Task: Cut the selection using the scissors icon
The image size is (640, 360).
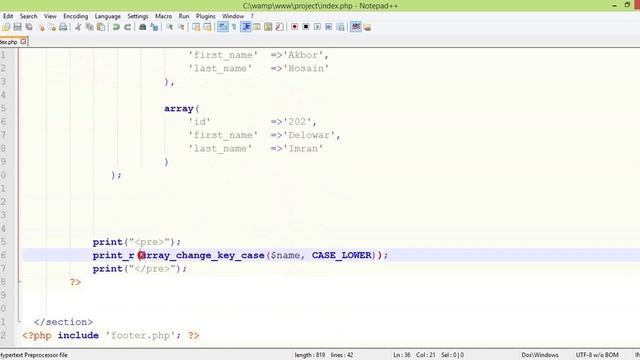Action: click(78, 27)
